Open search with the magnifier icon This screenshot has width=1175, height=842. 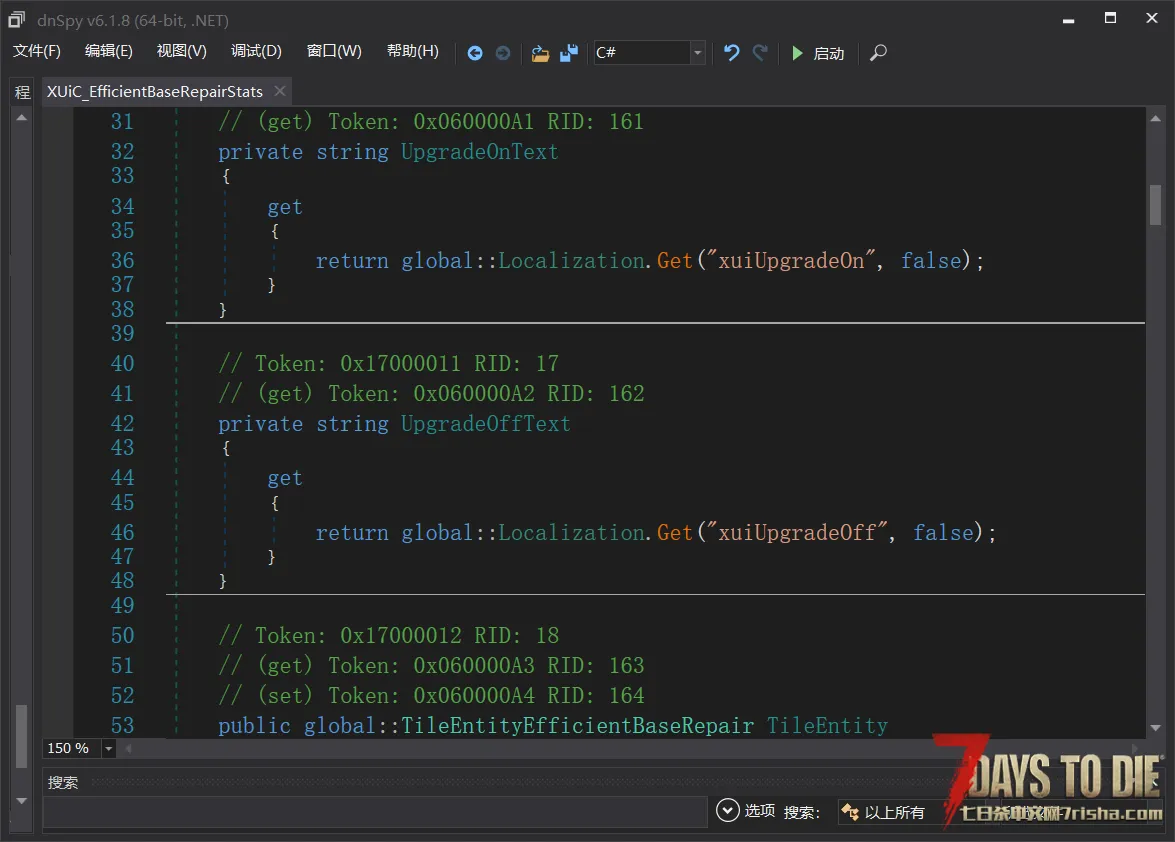tap(878, 52)
